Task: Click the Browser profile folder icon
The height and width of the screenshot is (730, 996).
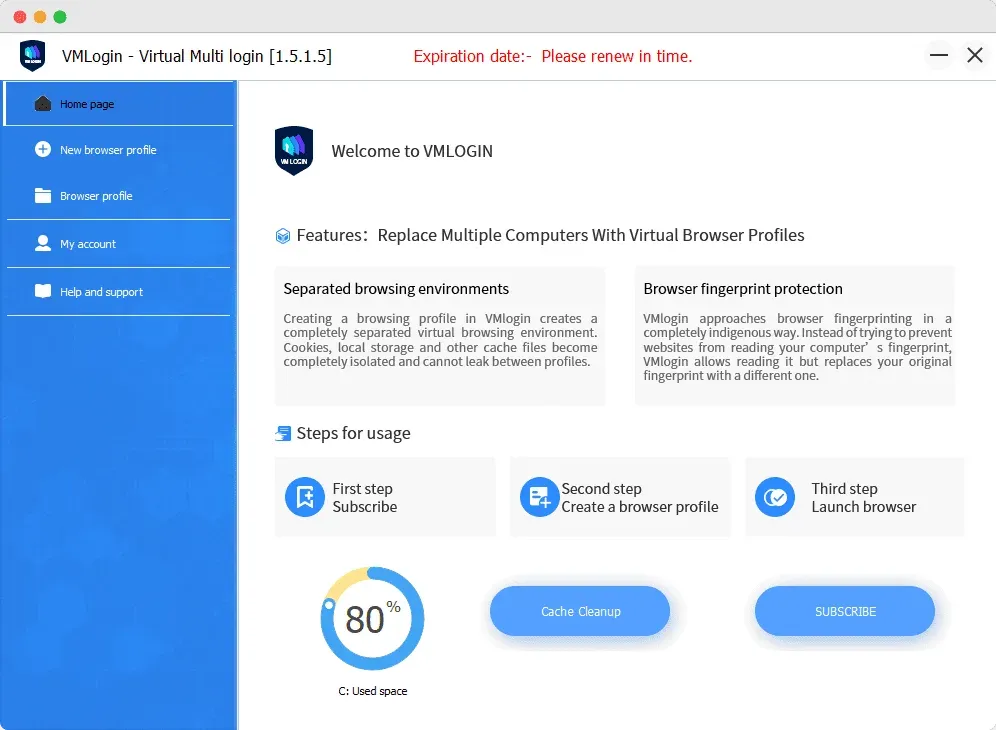Action: pyautogui.click(x=43, y=196)
